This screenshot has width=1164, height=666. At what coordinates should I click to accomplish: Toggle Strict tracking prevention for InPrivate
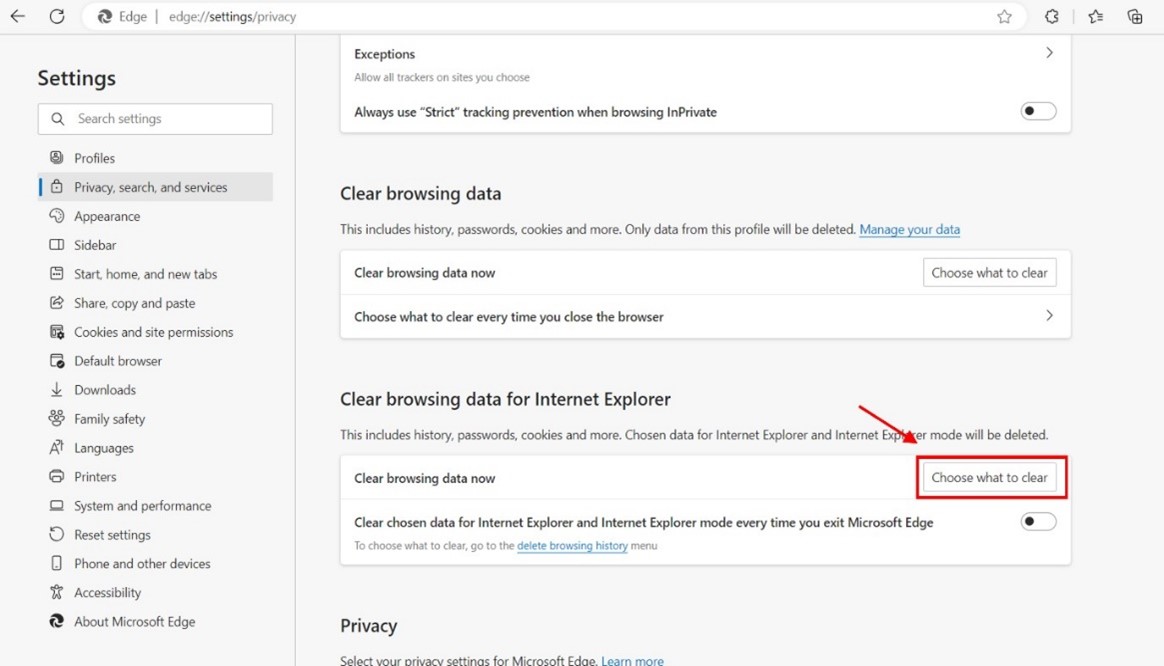(1038, 111)
